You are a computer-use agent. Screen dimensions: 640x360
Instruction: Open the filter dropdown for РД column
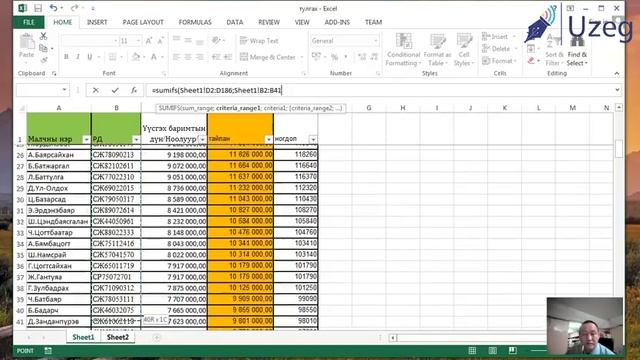(x=136, y=140)
